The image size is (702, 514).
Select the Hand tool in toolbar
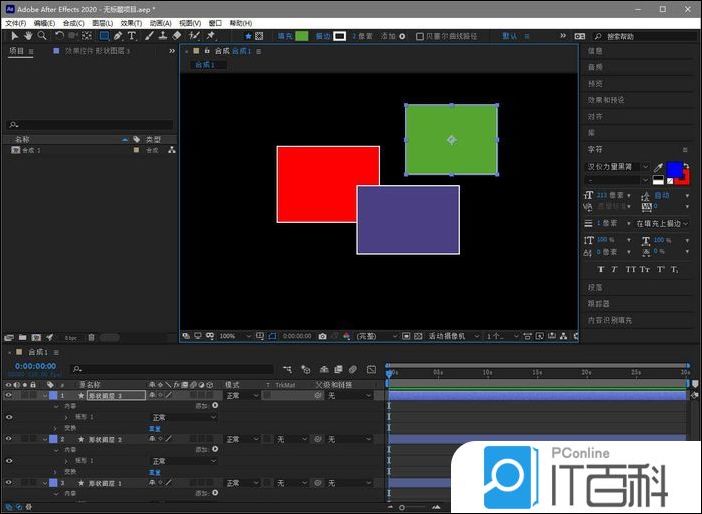click(x=28, y=36)
